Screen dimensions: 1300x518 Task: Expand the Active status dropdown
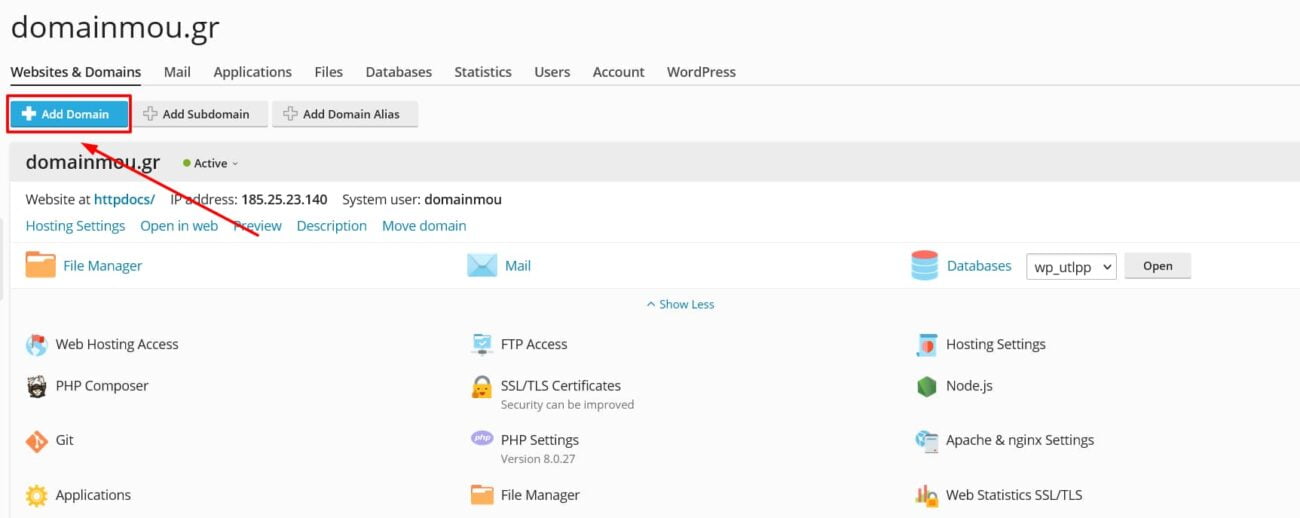point(211,163)
